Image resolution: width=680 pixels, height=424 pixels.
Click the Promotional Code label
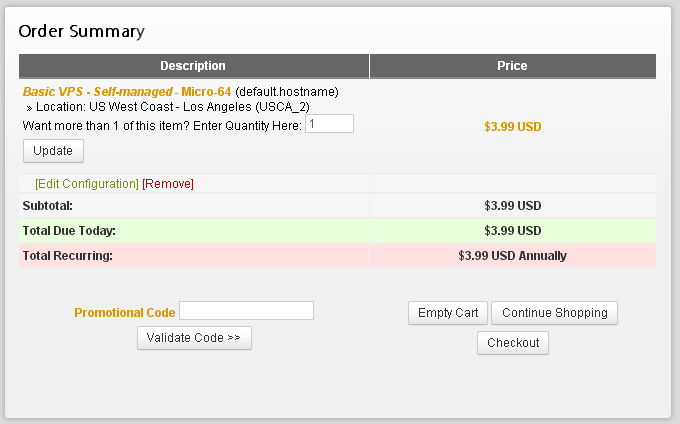[x=124, y=313]
